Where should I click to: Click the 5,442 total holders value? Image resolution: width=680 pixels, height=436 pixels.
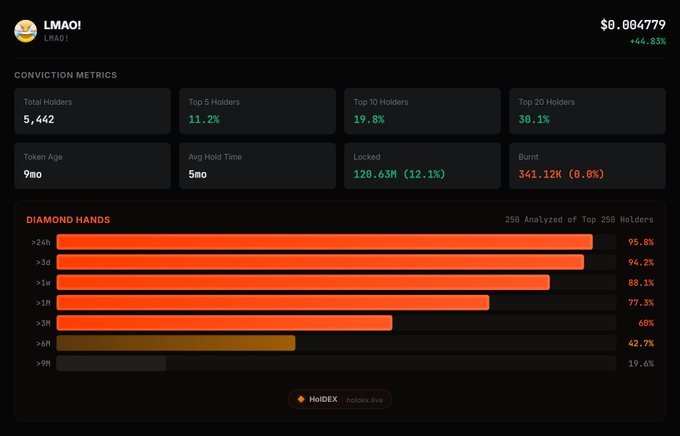[39, 120]
